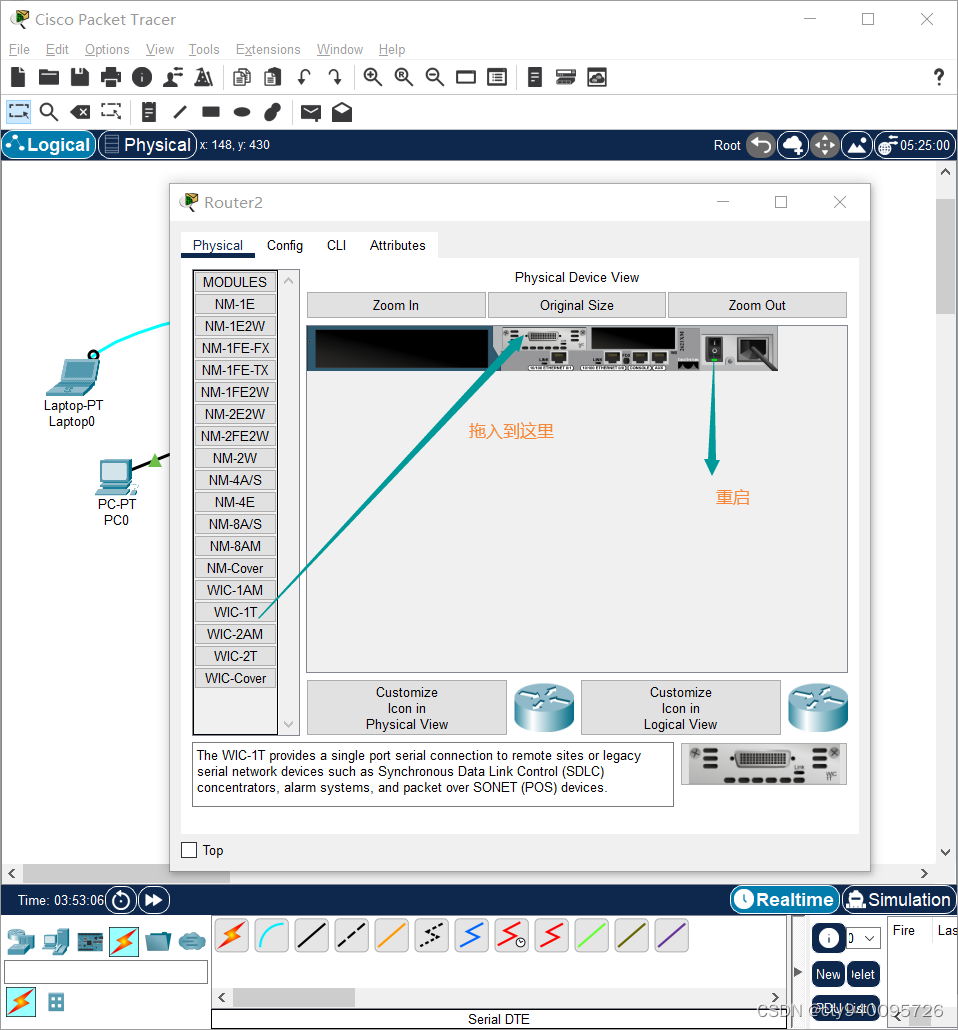Viewport: 958px width, 1030px height.
Task: Open the Tools menu
Action: pyautogui.click(x=204, y=49)
